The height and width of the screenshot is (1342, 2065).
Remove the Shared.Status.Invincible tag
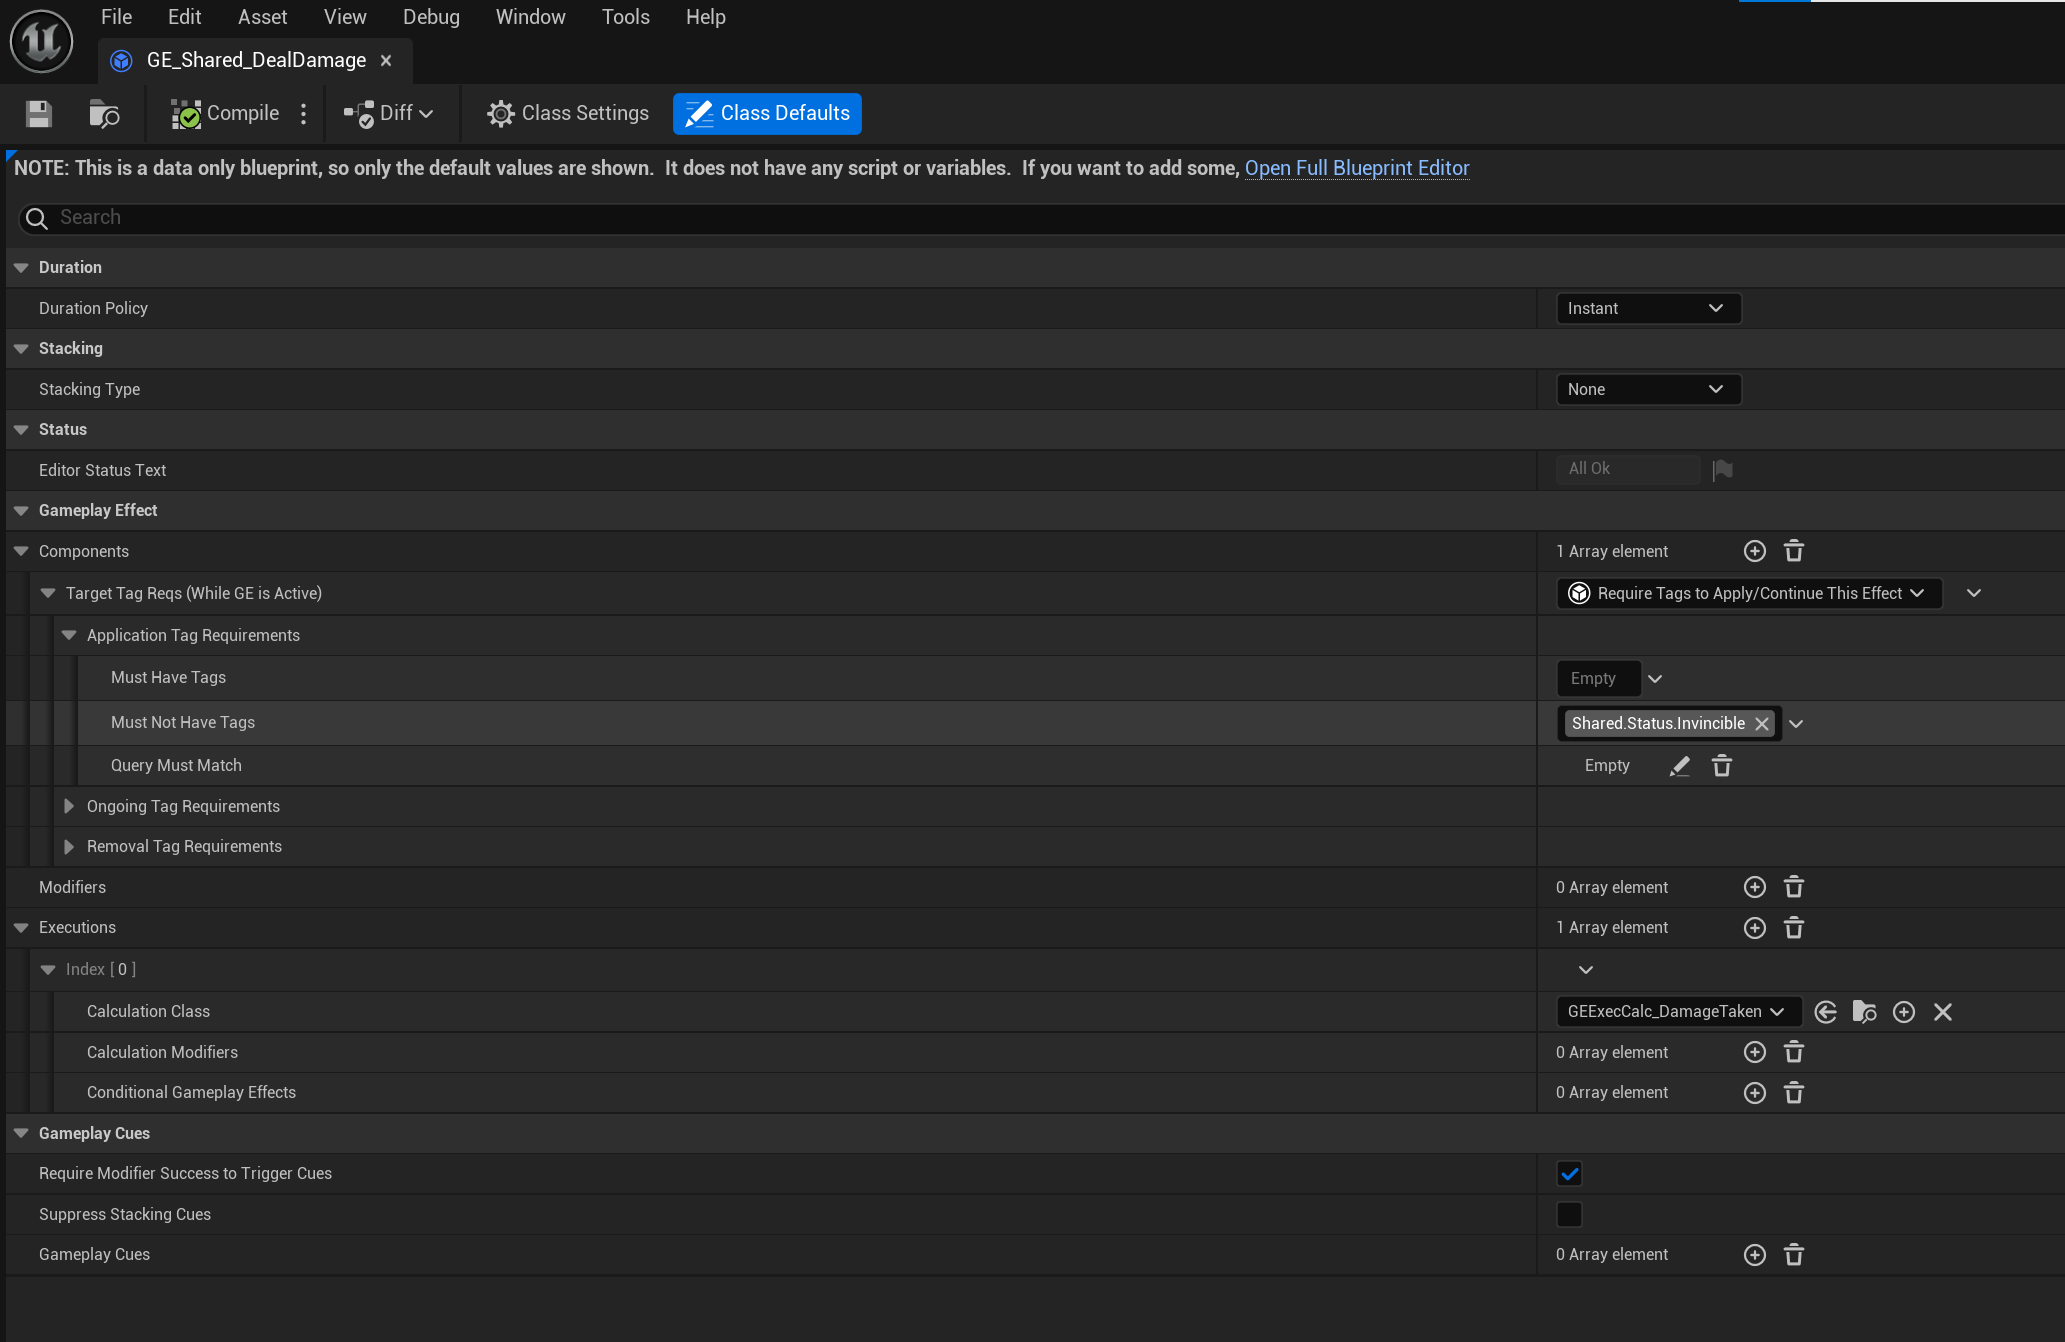1762,724
